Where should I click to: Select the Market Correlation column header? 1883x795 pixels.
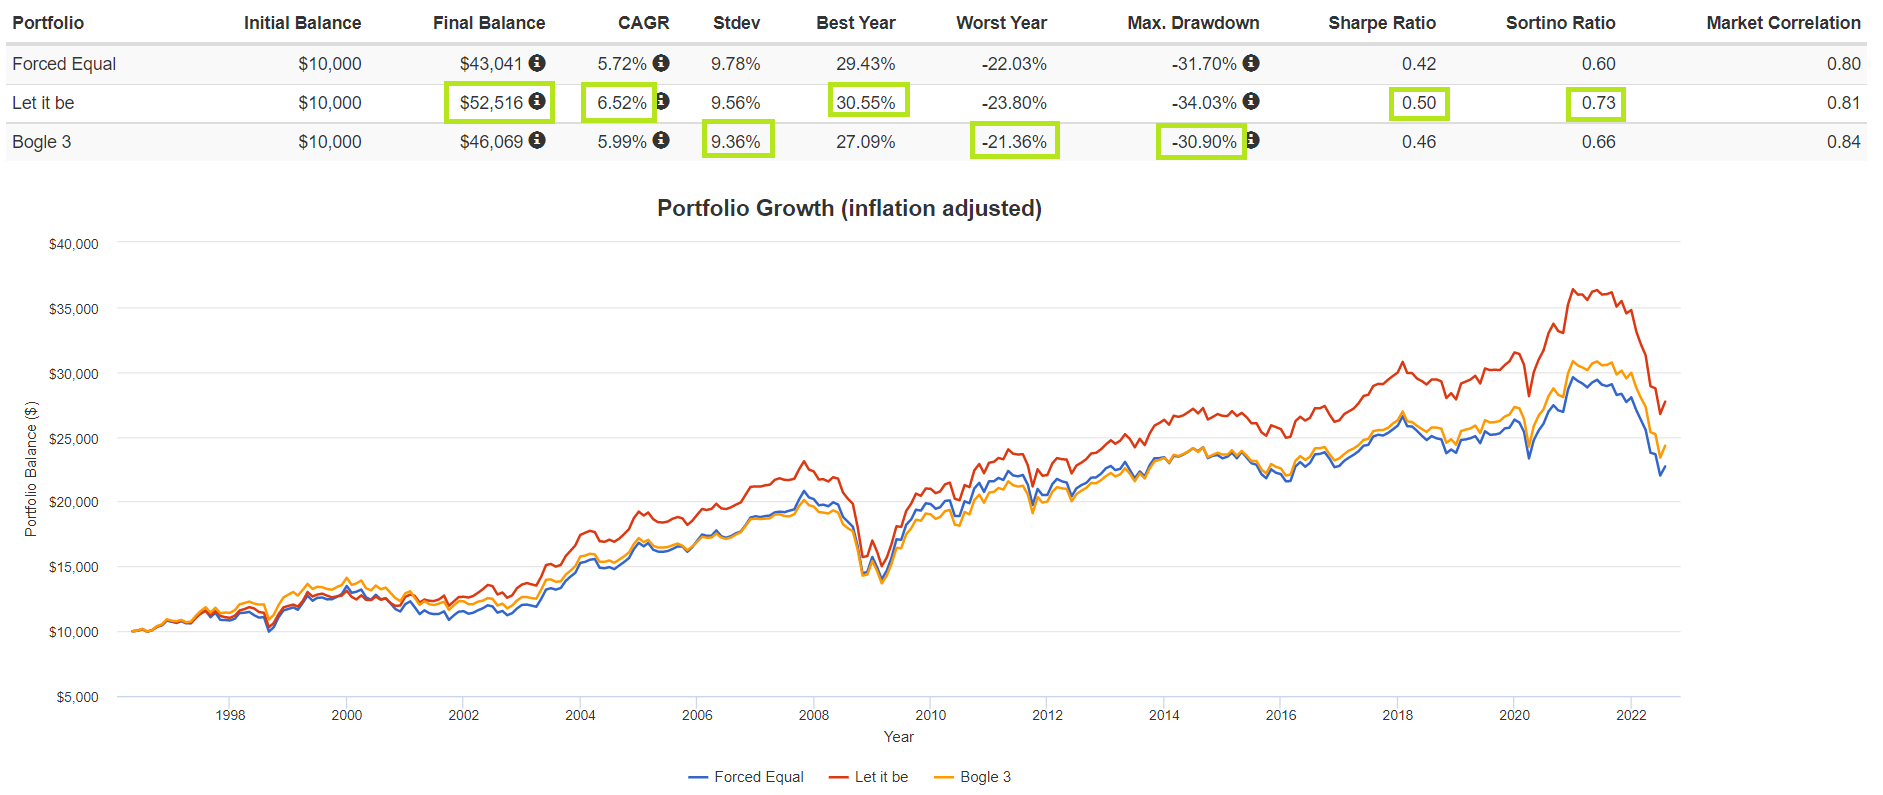1783,23
